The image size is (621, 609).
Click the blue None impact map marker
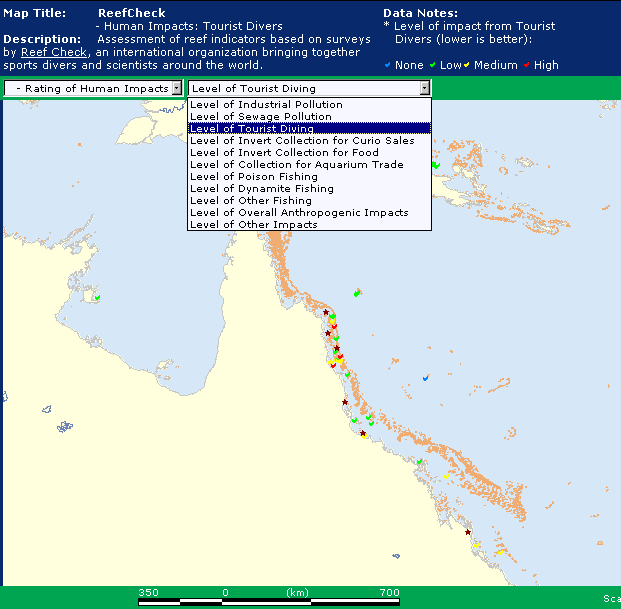[x=426, y=378]
